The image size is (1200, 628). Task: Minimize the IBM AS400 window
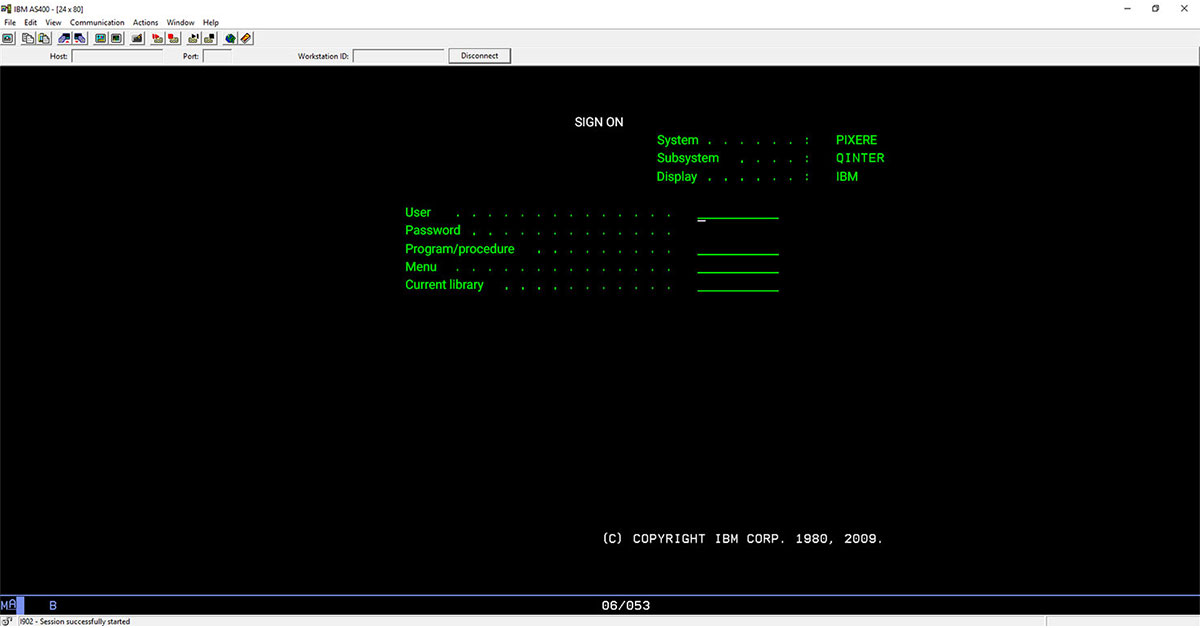pyautogui.click(x=1126, y=8)
